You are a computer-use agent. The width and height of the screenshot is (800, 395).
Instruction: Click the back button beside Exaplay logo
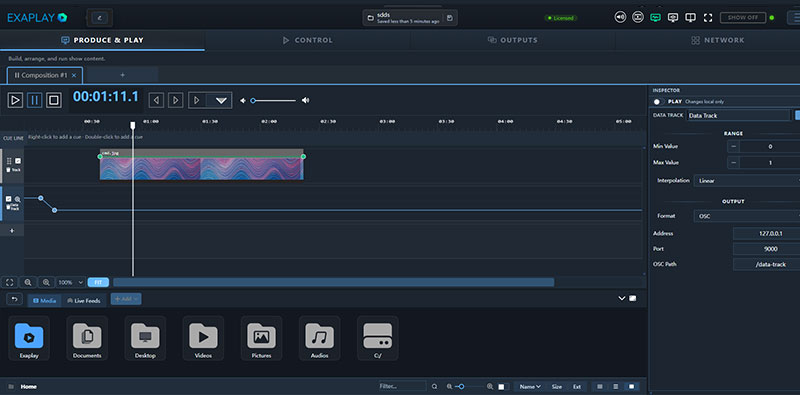click(x=100, y=18)
